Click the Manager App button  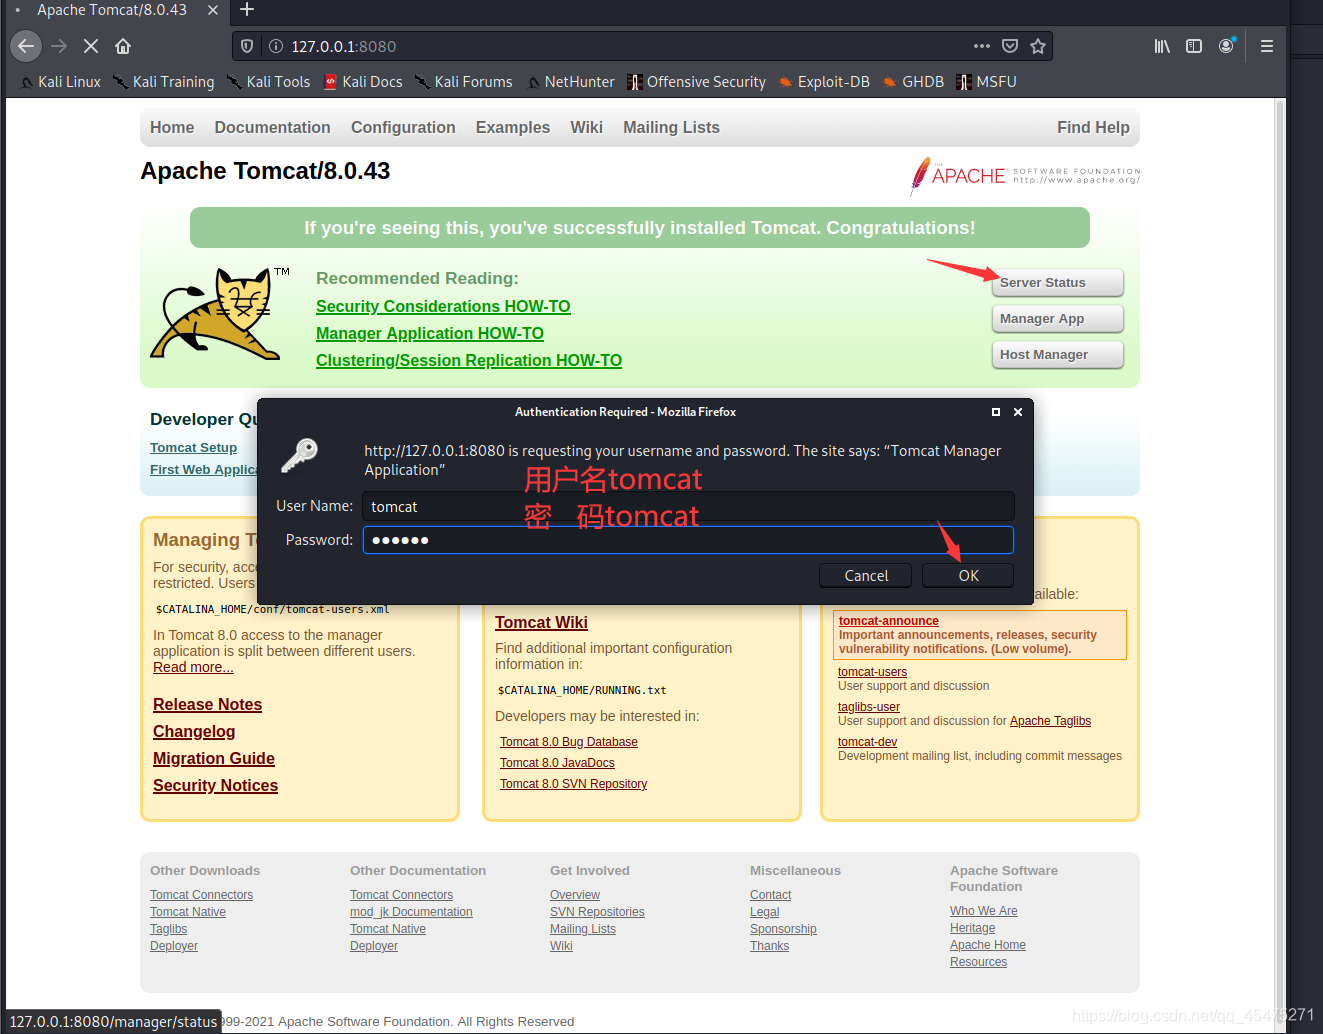pos(1057,319)
